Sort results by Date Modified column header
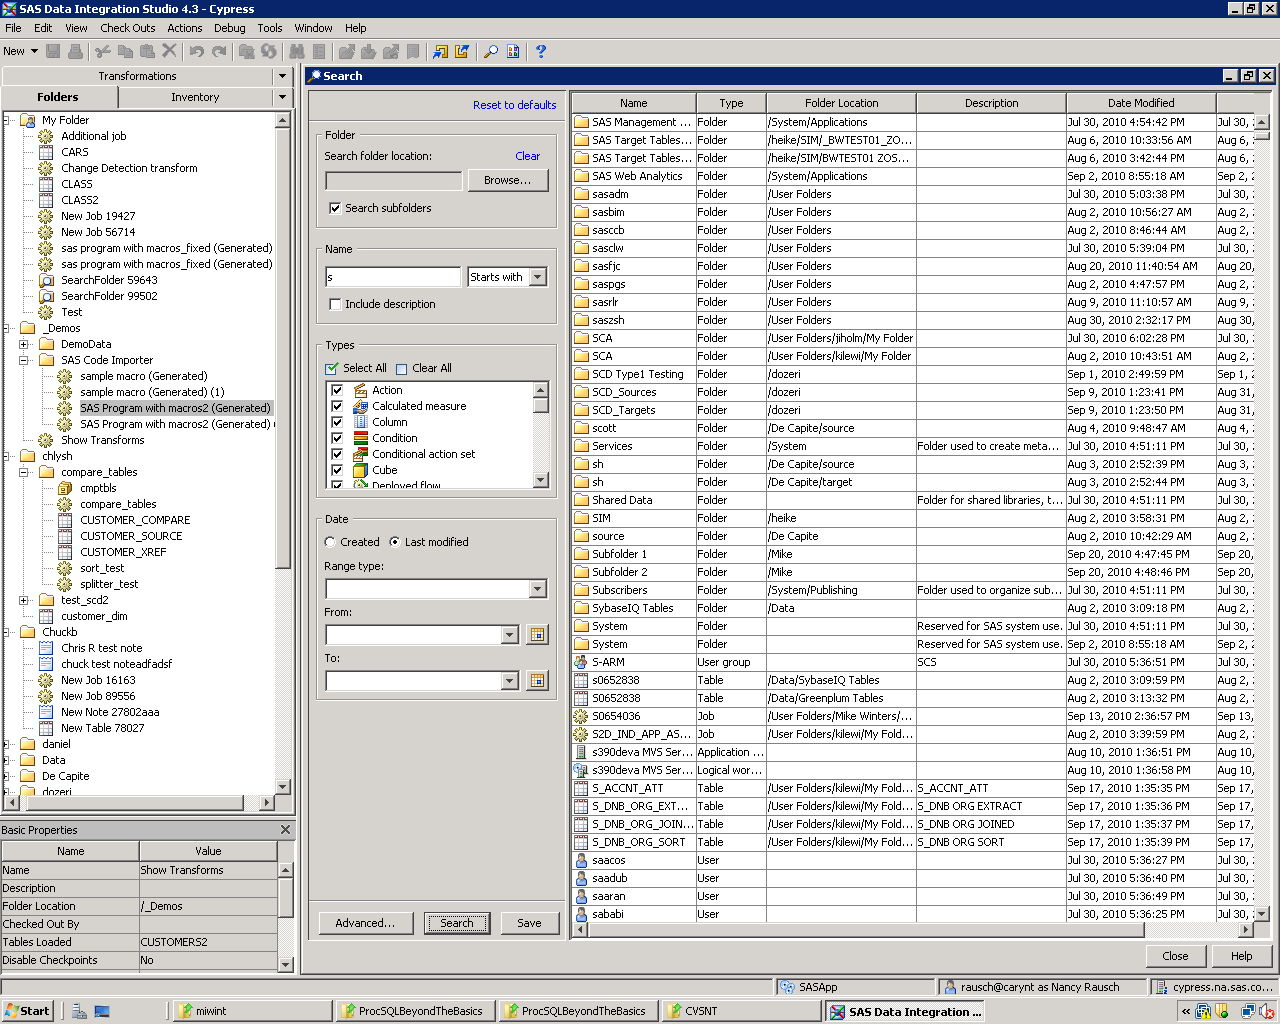This screenshot has height=1024, width=1280. [1141, 103]
